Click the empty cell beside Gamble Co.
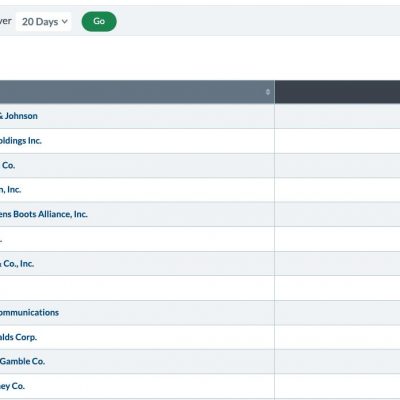This screenshot has height=400, width=400. click(x=337, y=361)
